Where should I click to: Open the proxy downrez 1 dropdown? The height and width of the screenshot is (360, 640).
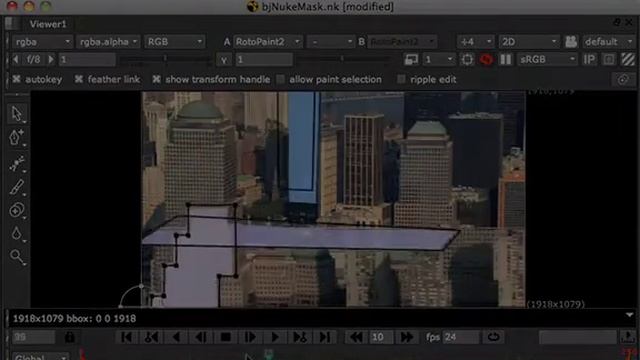pyautogui.click(x=439, y=60)
